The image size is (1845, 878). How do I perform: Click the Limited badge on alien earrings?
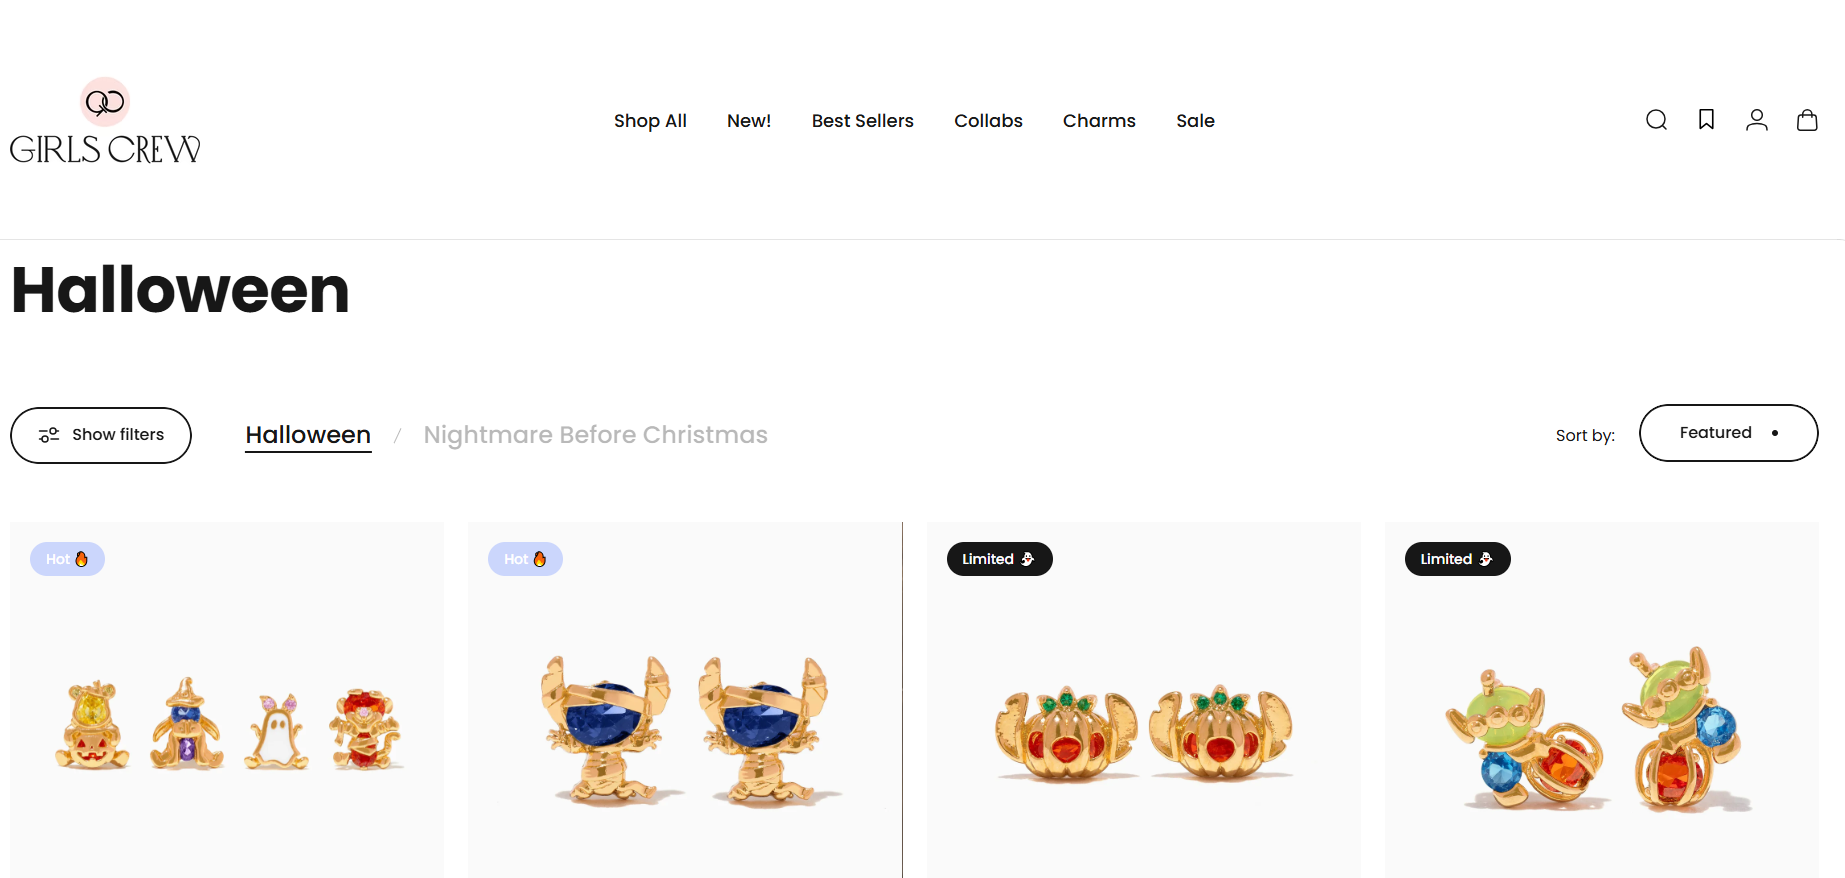pyautogui.click(x=1457, y=559)
